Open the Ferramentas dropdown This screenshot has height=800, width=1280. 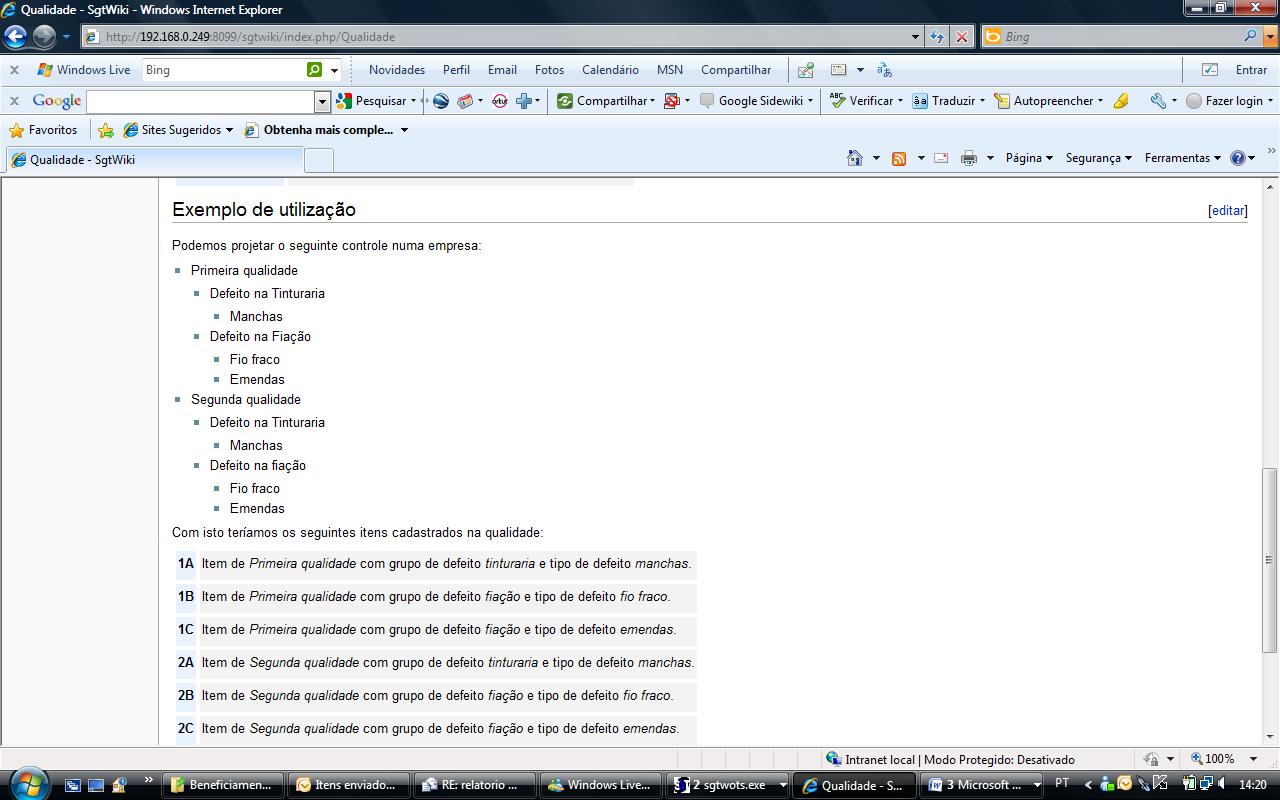click(x=1182, y=158)
